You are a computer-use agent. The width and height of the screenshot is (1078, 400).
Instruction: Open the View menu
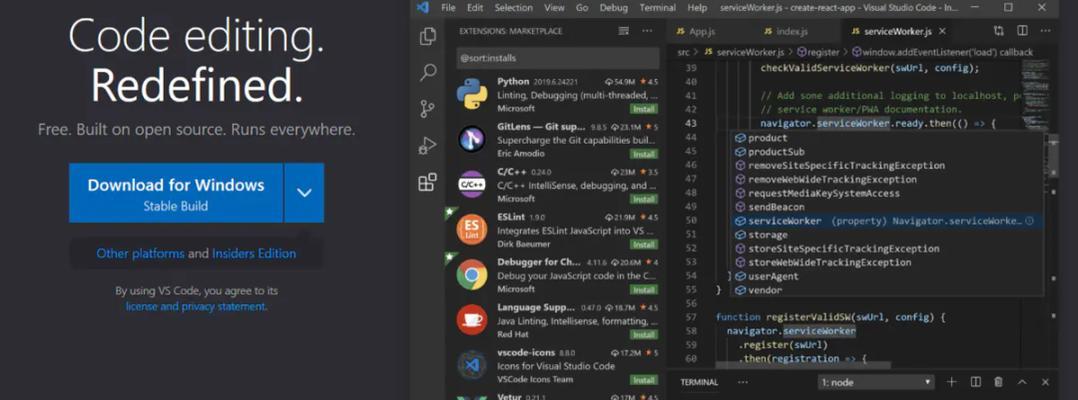point(554,8)
